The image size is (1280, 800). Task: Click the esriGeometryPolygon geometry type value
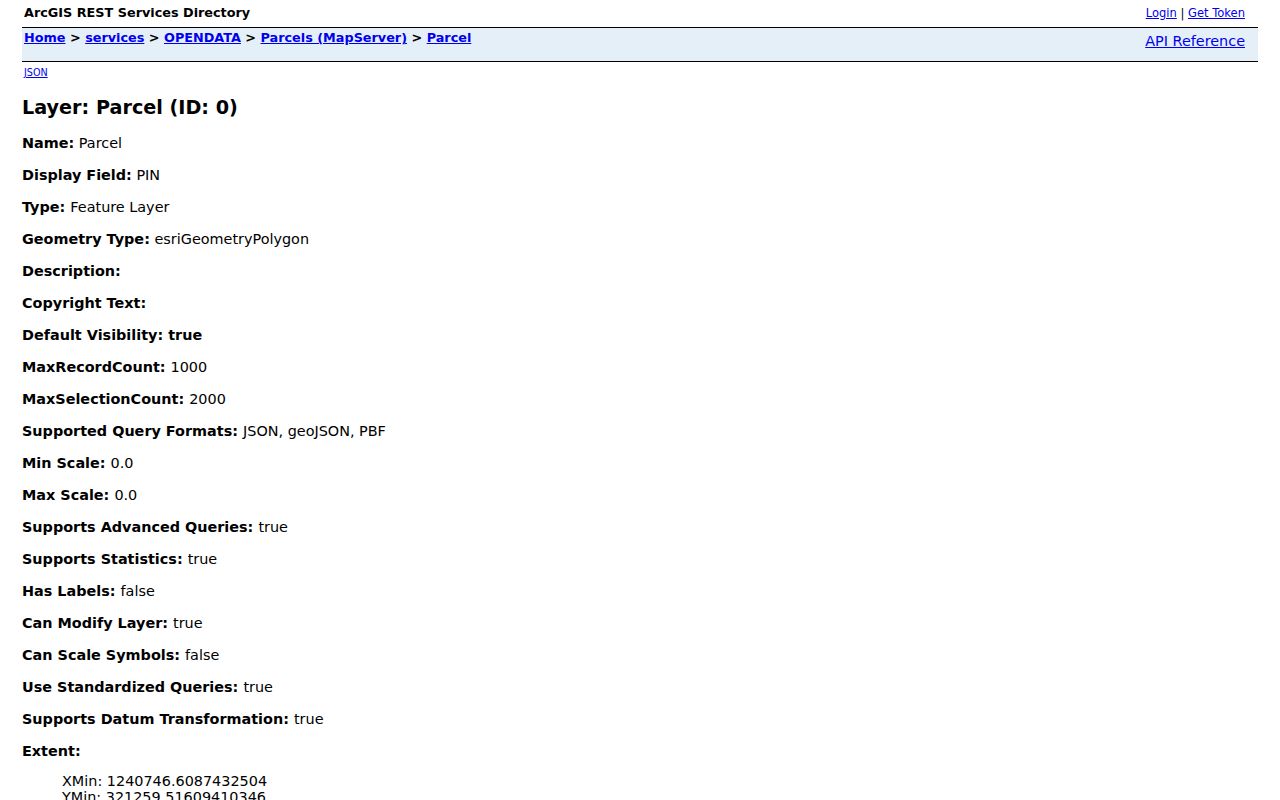[231, 239]
